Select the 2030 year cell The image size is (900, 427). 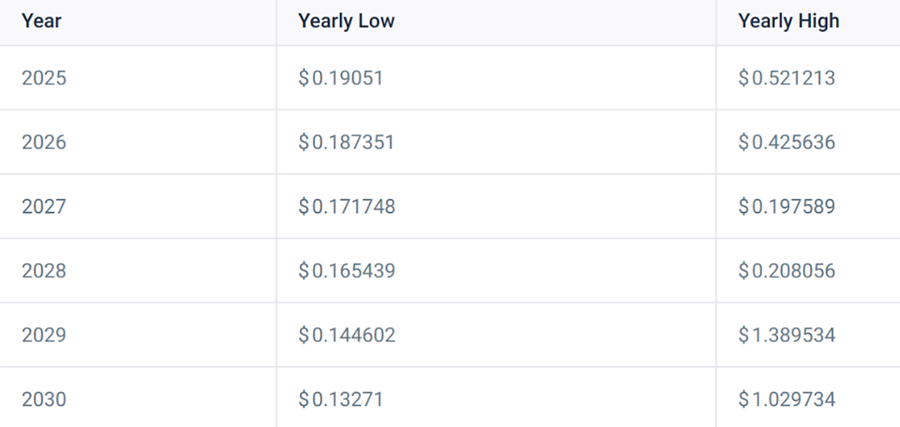(44, 399)
